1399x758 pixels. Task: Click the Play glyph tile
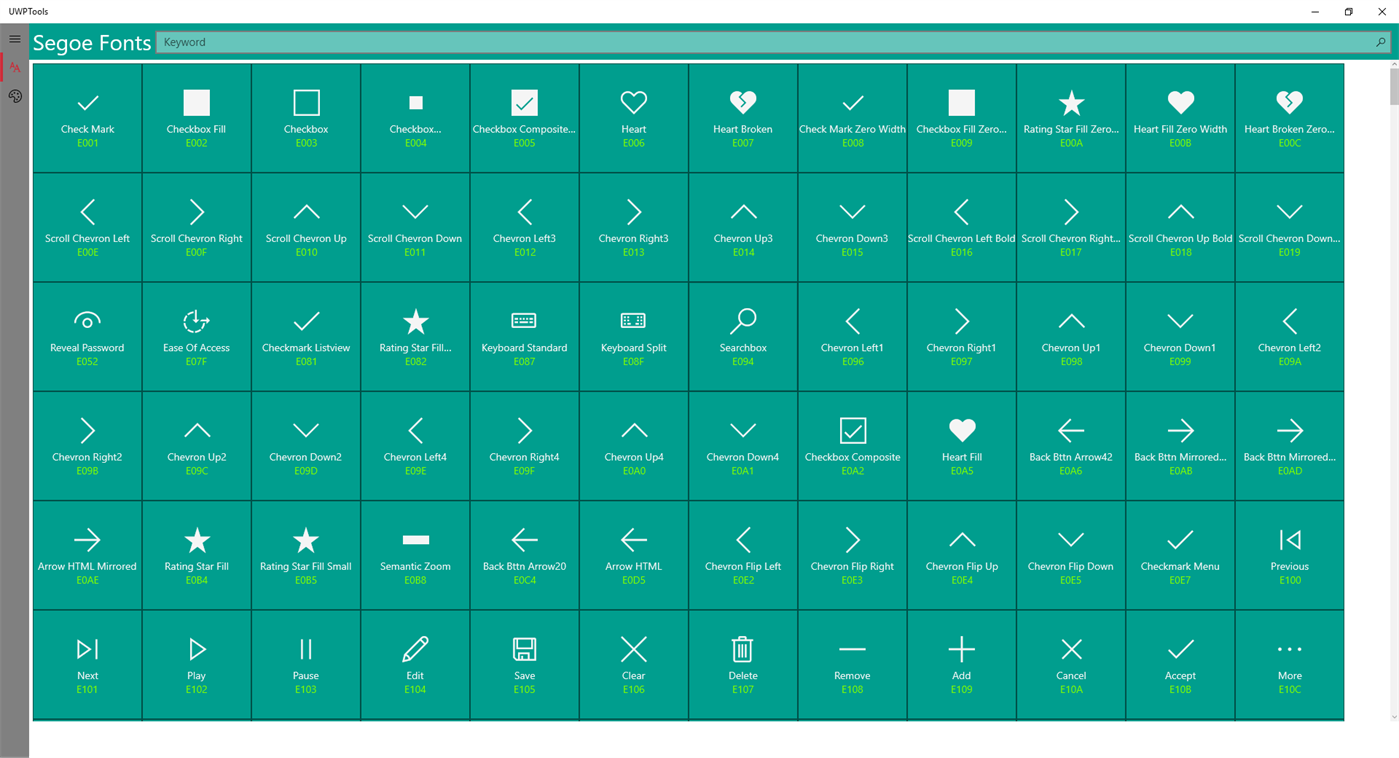tap(196, 662)
